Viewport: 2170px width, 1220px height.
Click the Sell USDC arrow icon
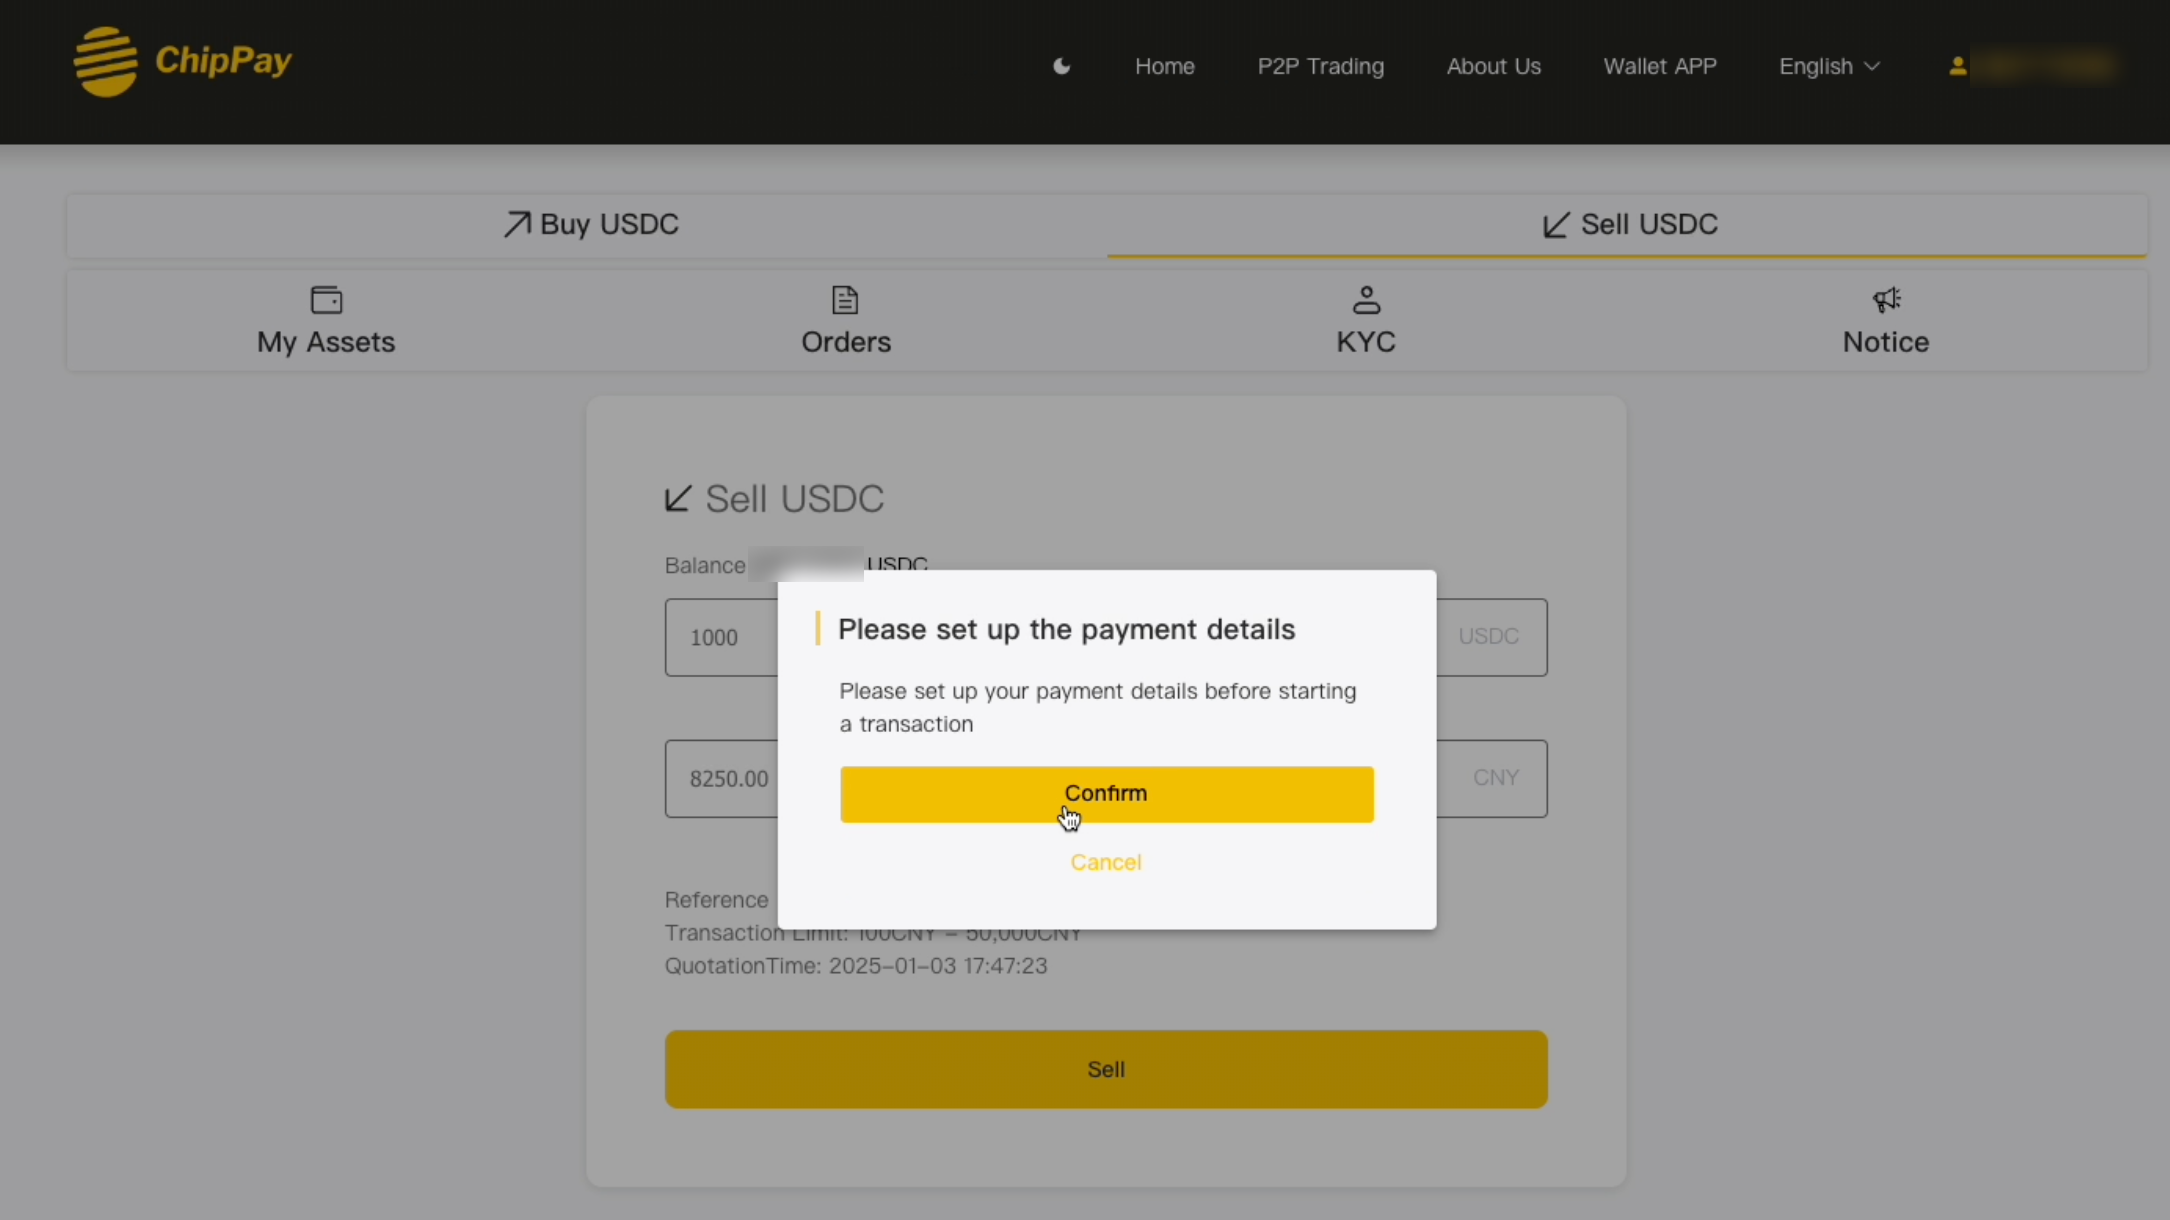pos(1556,224)
